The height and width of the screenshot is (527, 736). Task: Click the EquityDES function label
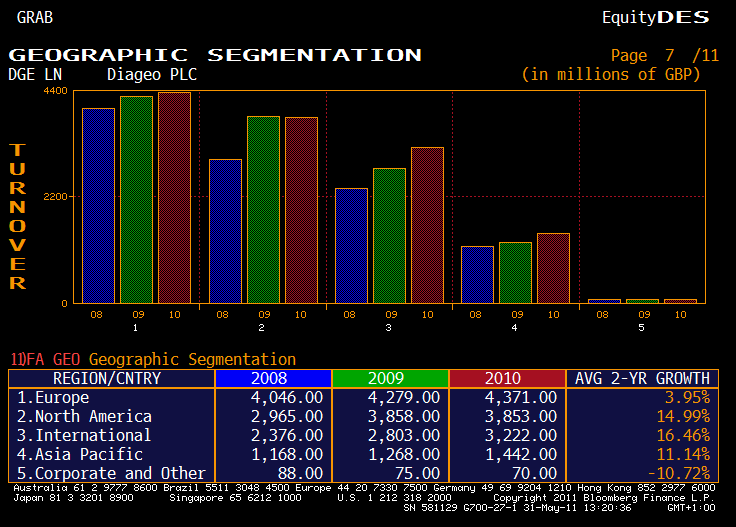coord(655,17)
